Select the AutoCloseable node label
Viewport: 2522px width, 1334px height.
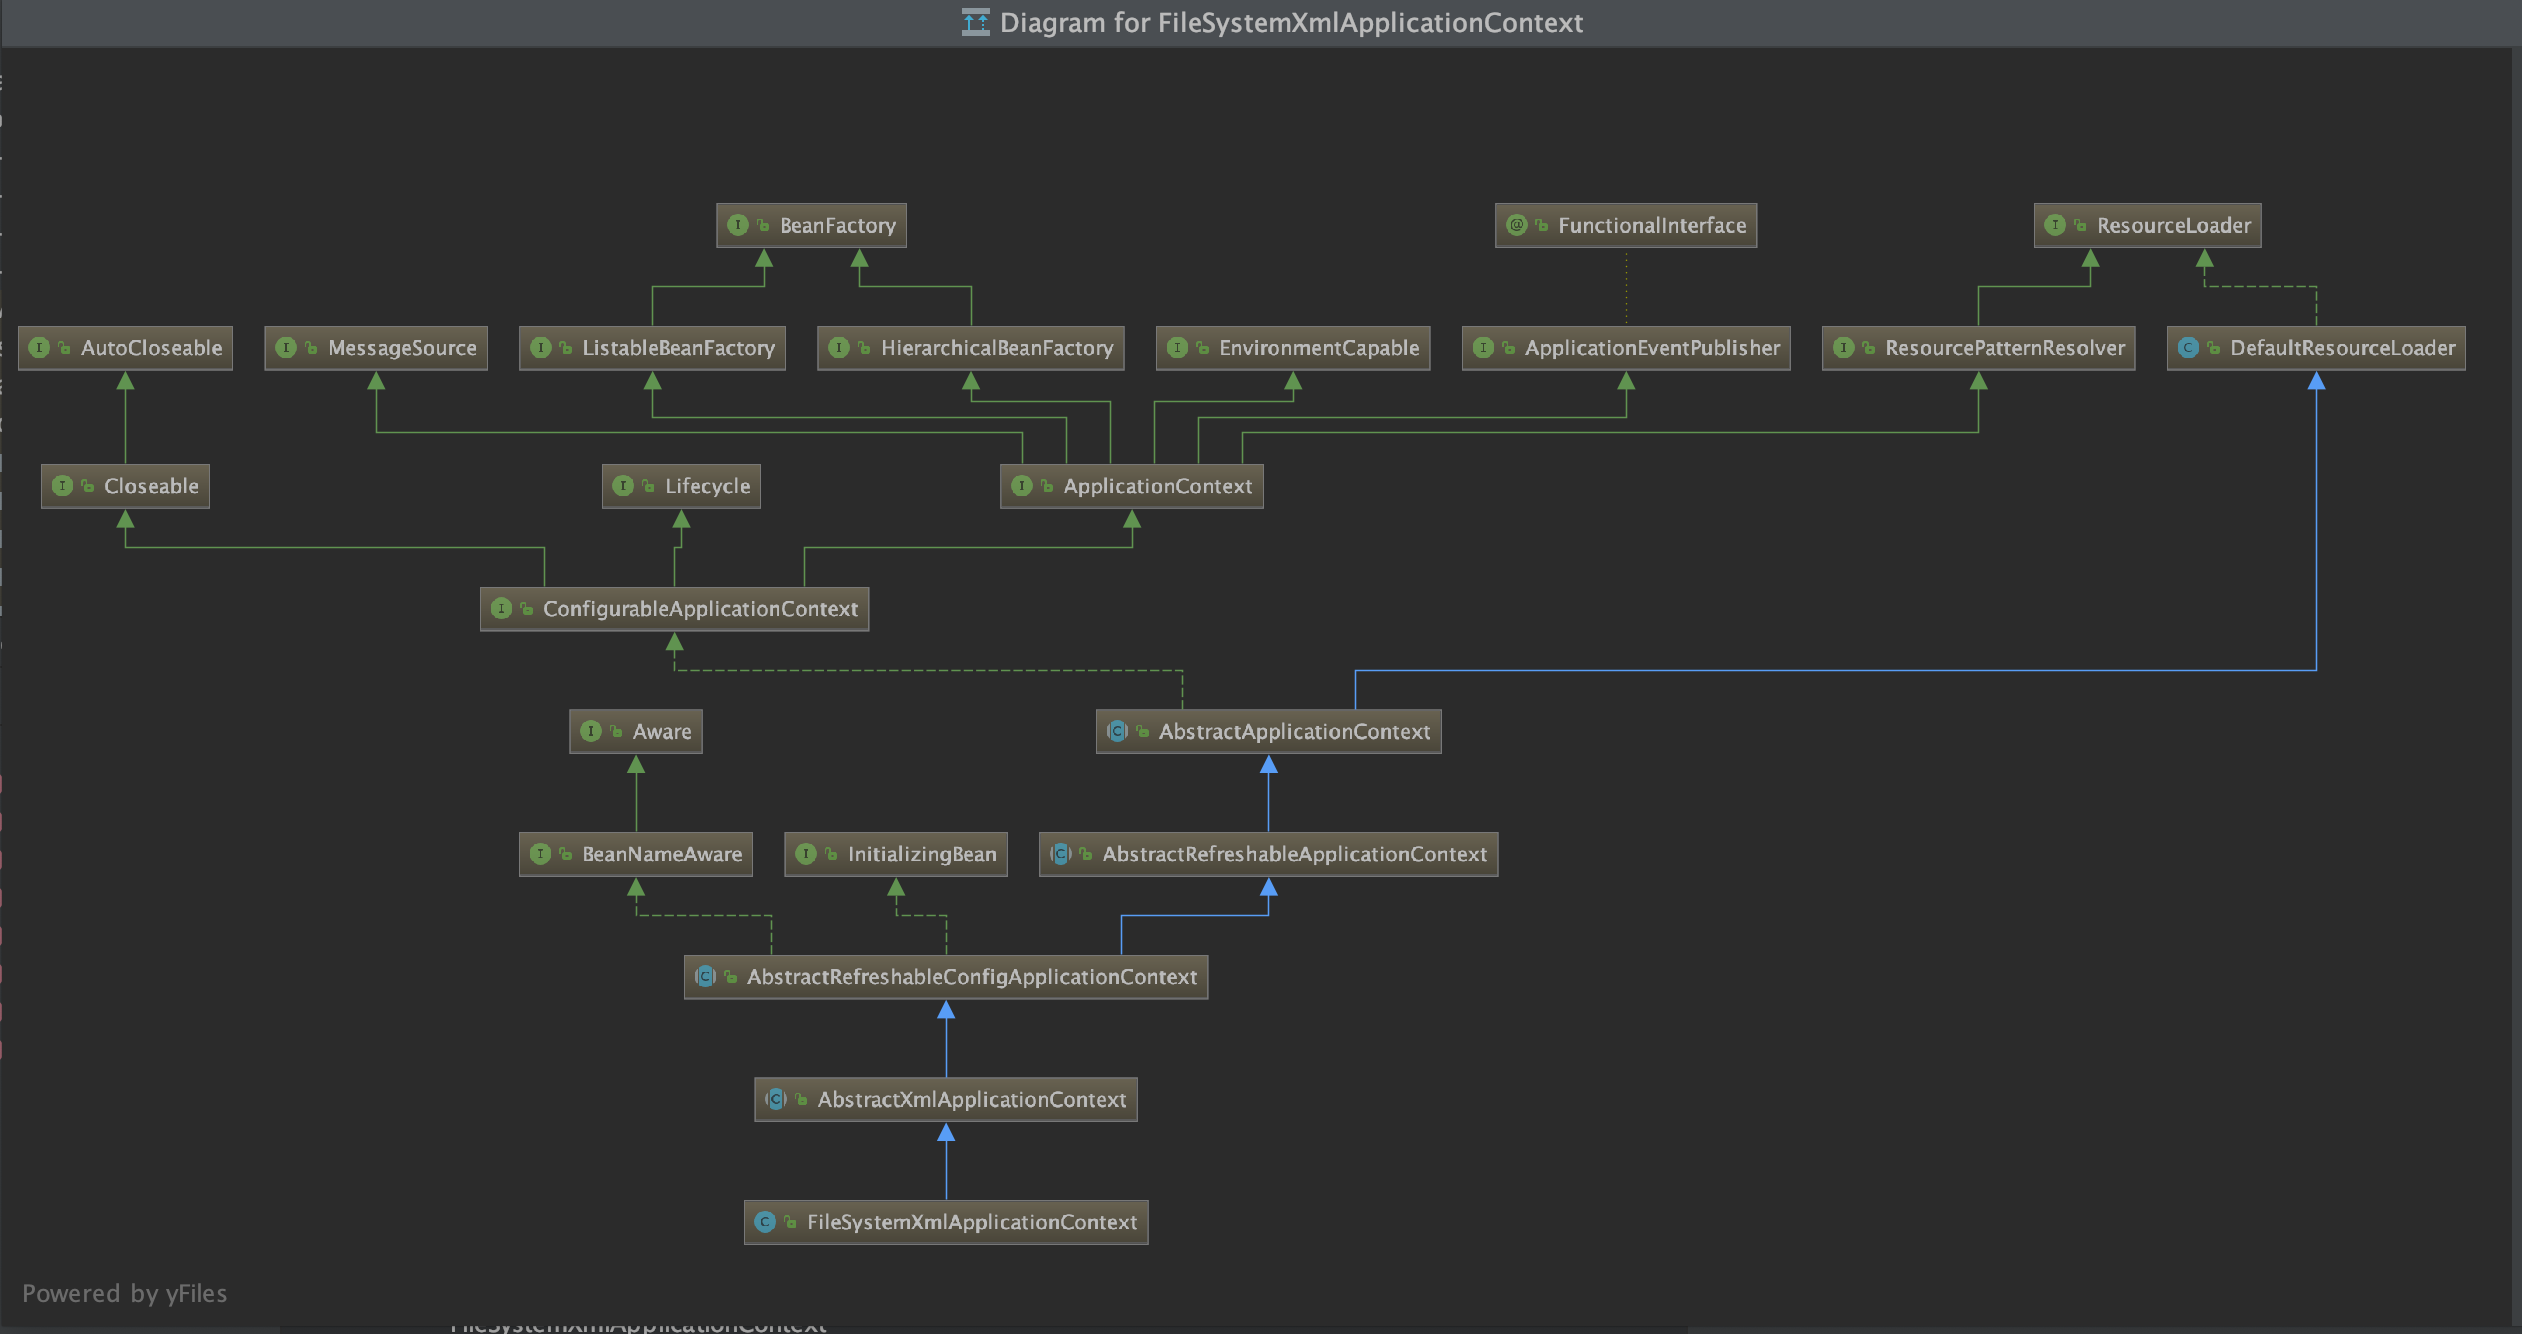pyautogui.click(x=152, y=348)
